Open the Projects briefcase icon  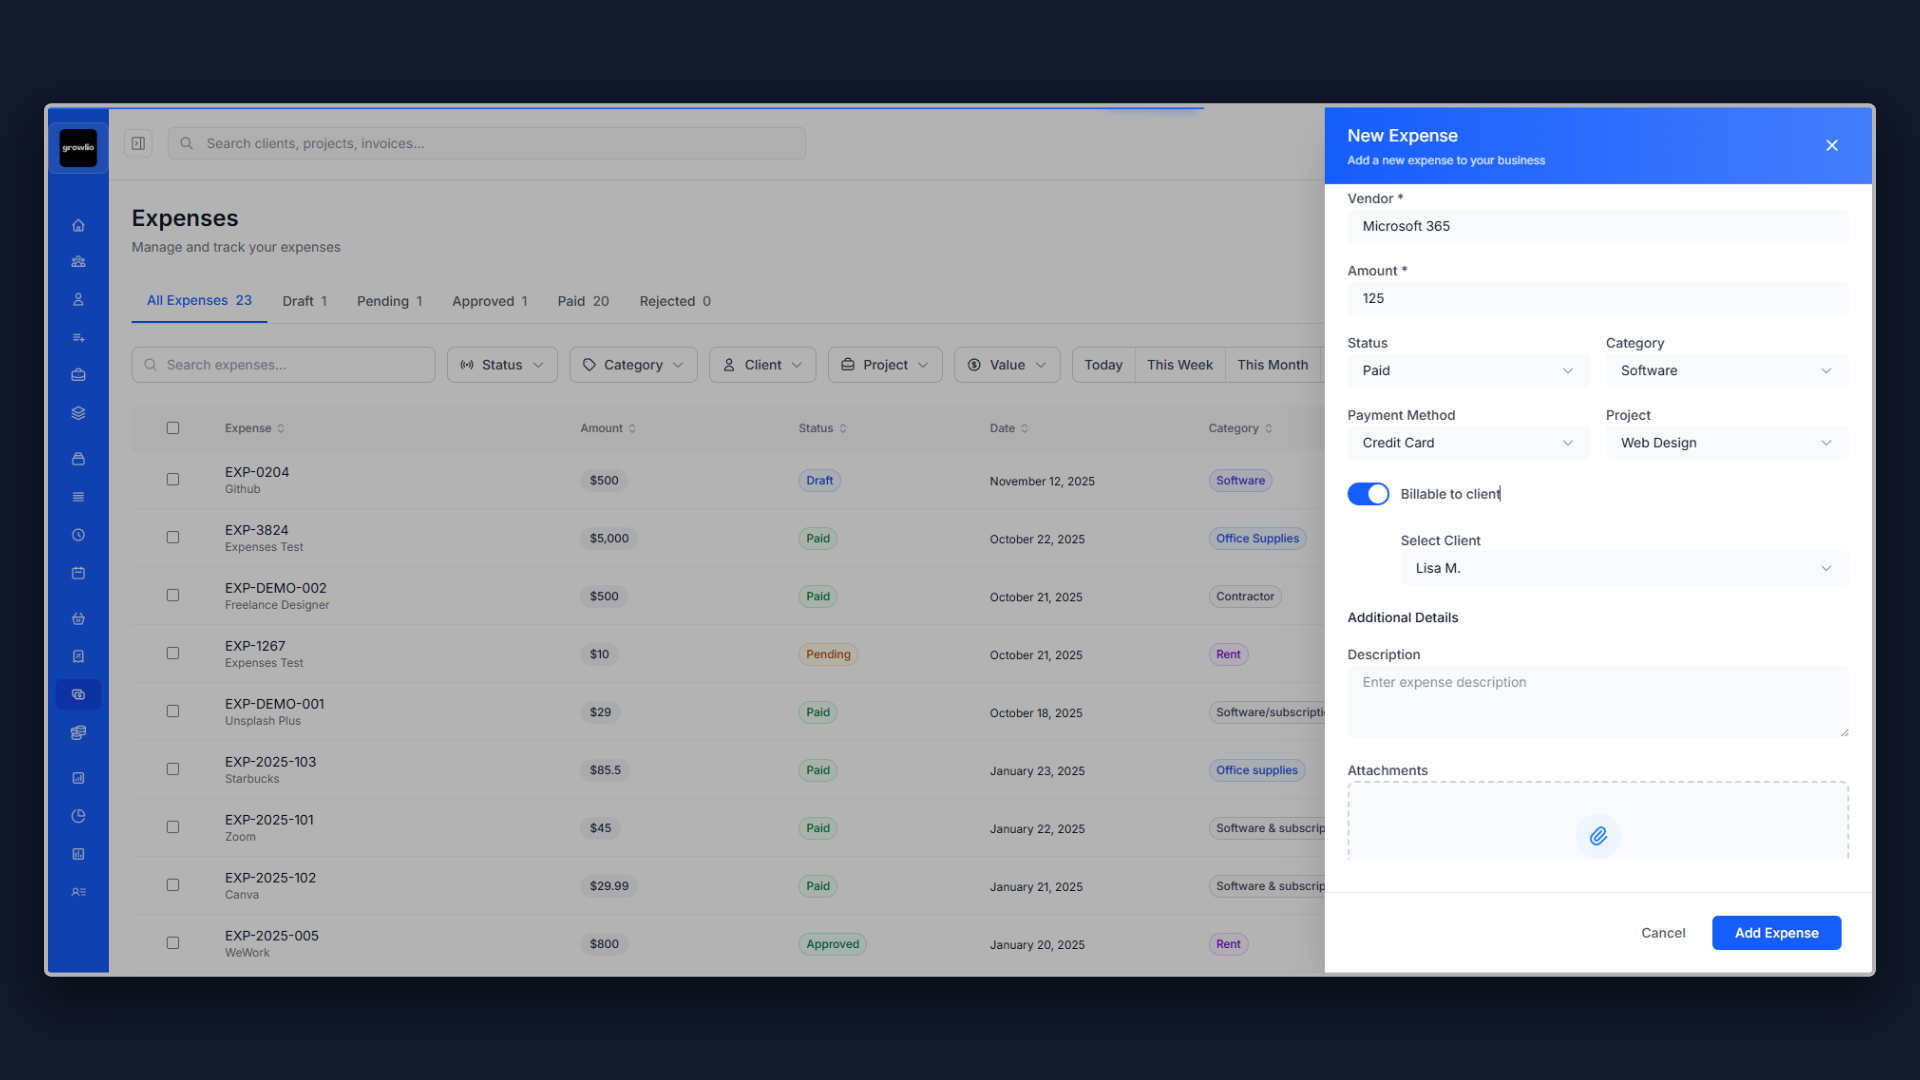pyautogui.click(x=78, y=375)
